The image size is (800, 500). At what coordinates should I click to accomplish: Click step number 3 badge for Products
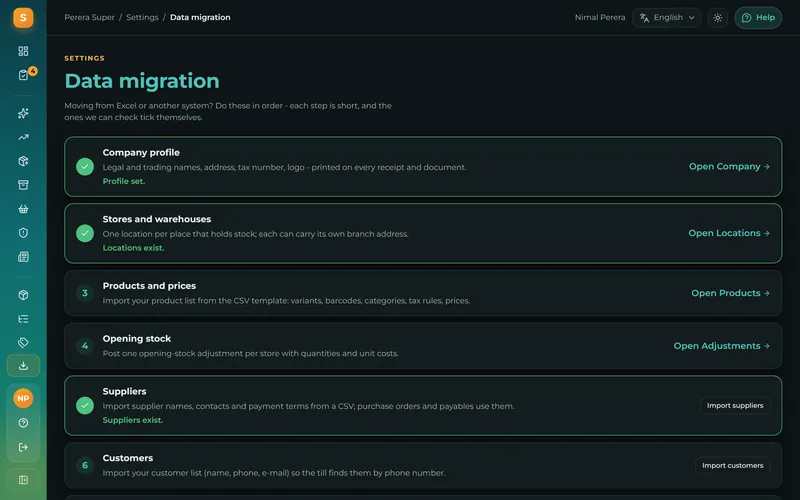(x=85, y=293)
